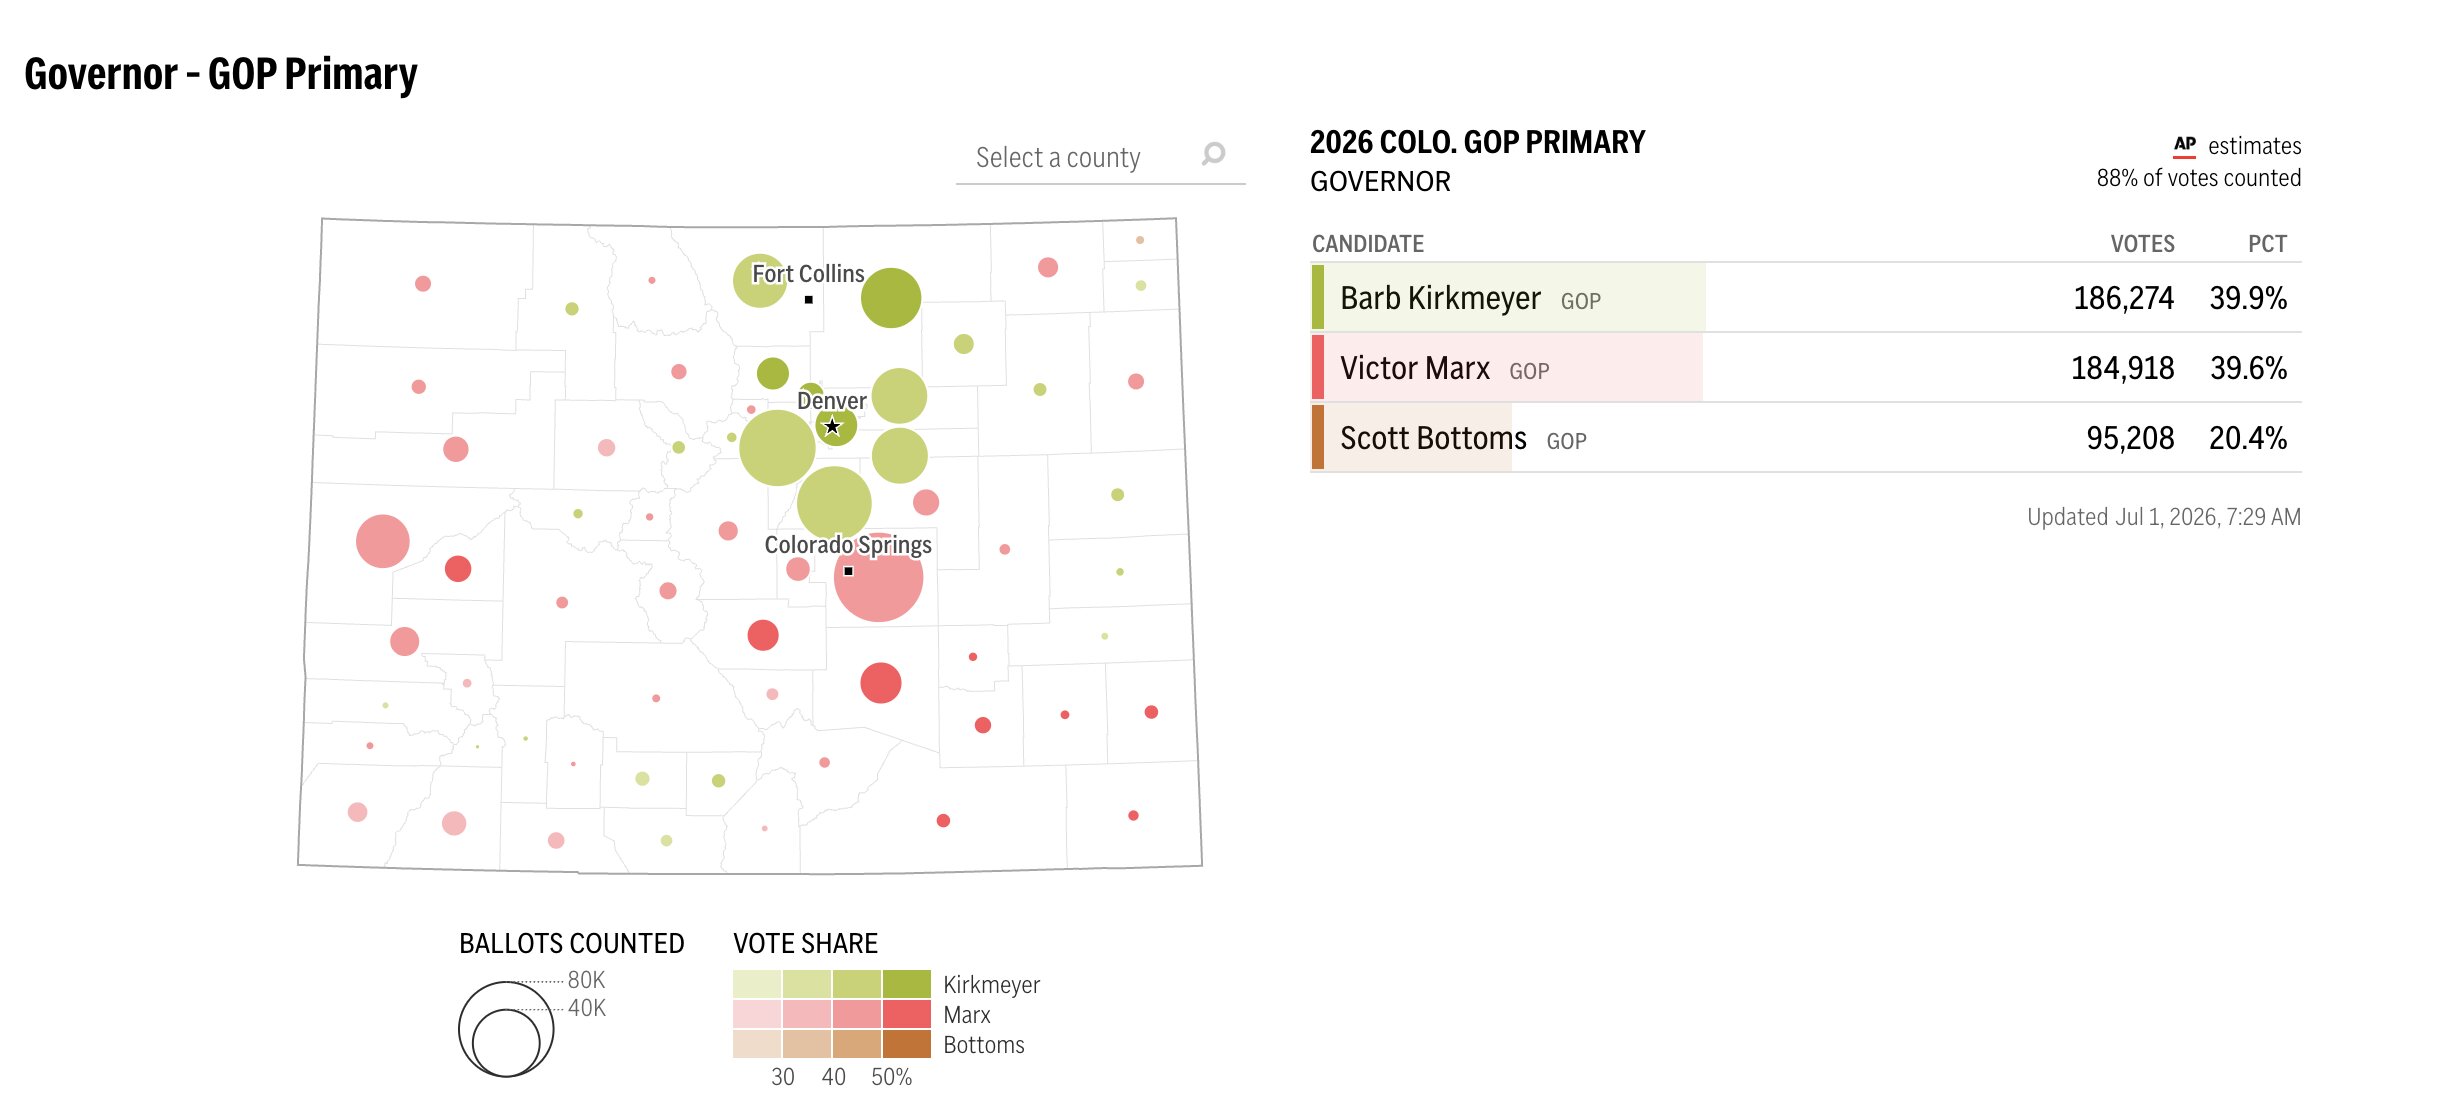The height and width of the screenshot is (1110, 2454).
Task: Click the darkest green Kirkmeyer legend swatch
Action: (x=907, y=984)
